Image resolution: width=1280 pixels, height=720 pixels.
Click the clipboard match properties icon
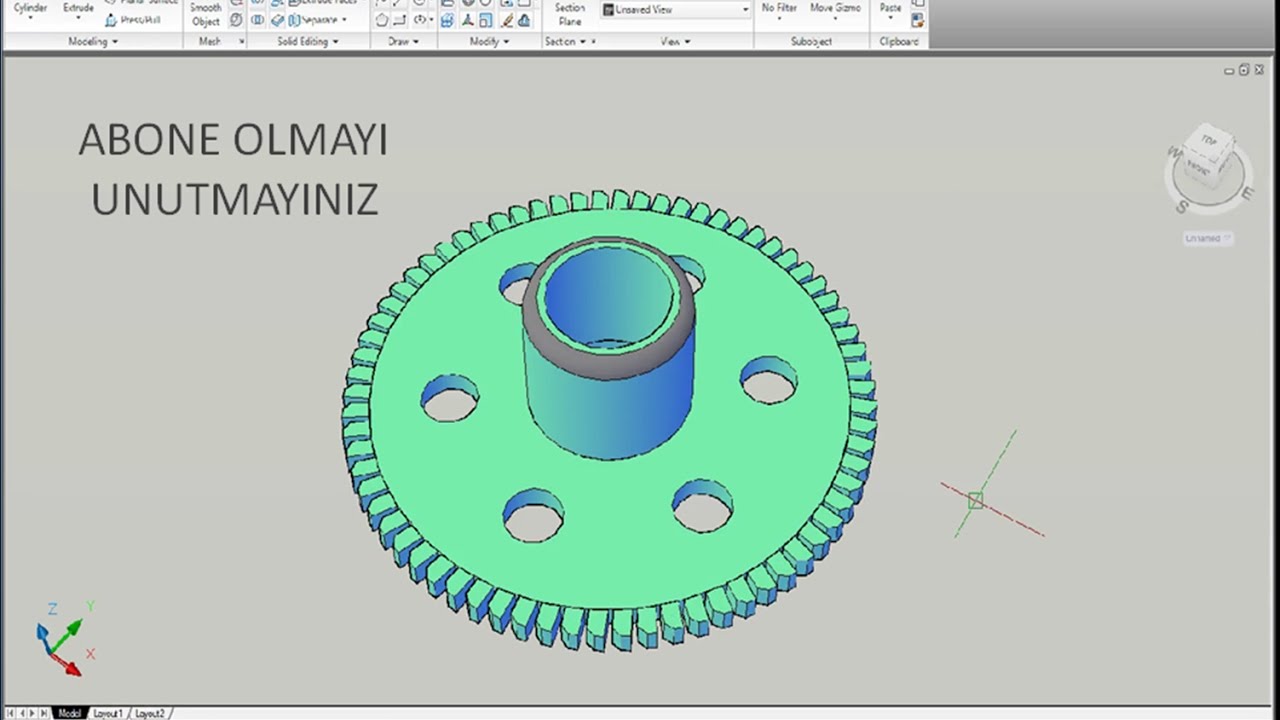click(918, 20)
